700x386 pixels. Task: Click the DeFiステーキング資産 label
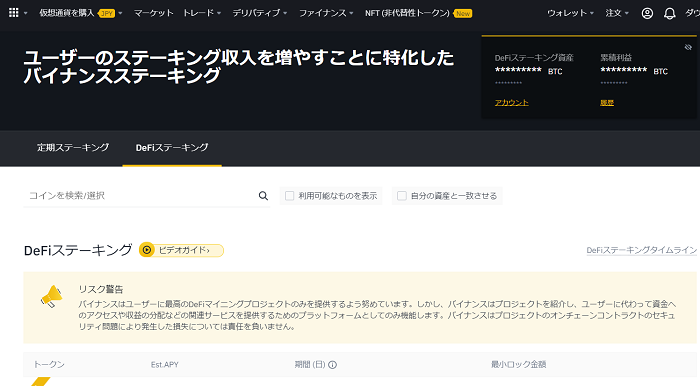point(534,58)
